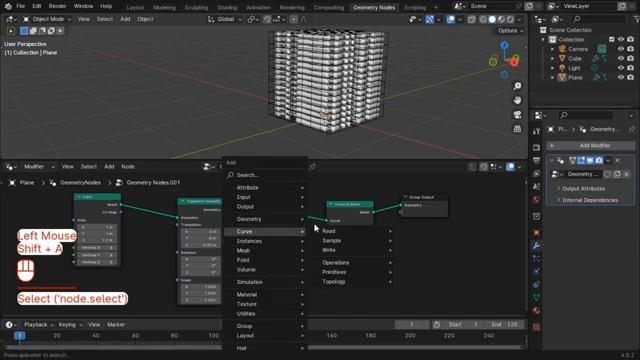Click the End frame field
This screenshot has width=640, height=360.
[x=504, y=325]
